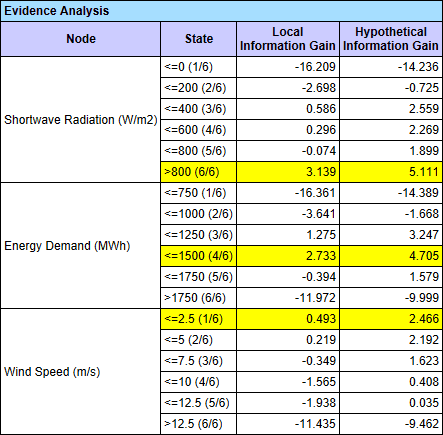The image size is (443, 435).
Task: Click the 0.035 hypothetical gain cell
Action: tap(391, 403)
